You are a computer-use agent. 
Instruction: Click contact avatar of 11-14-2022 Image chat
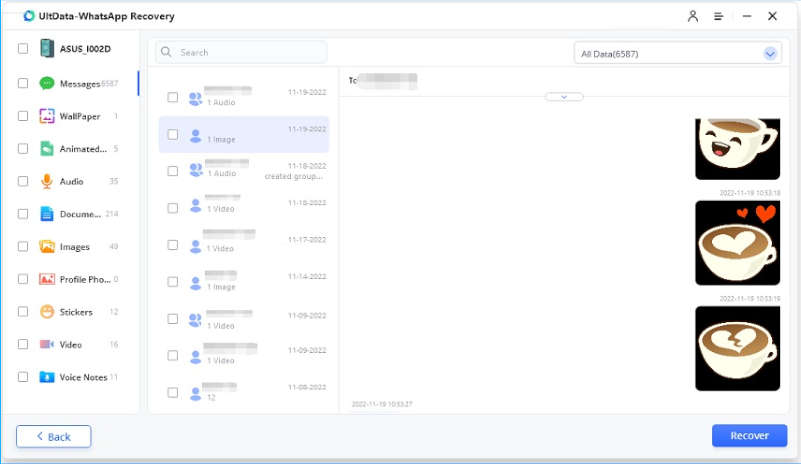[x=195, y=283]
